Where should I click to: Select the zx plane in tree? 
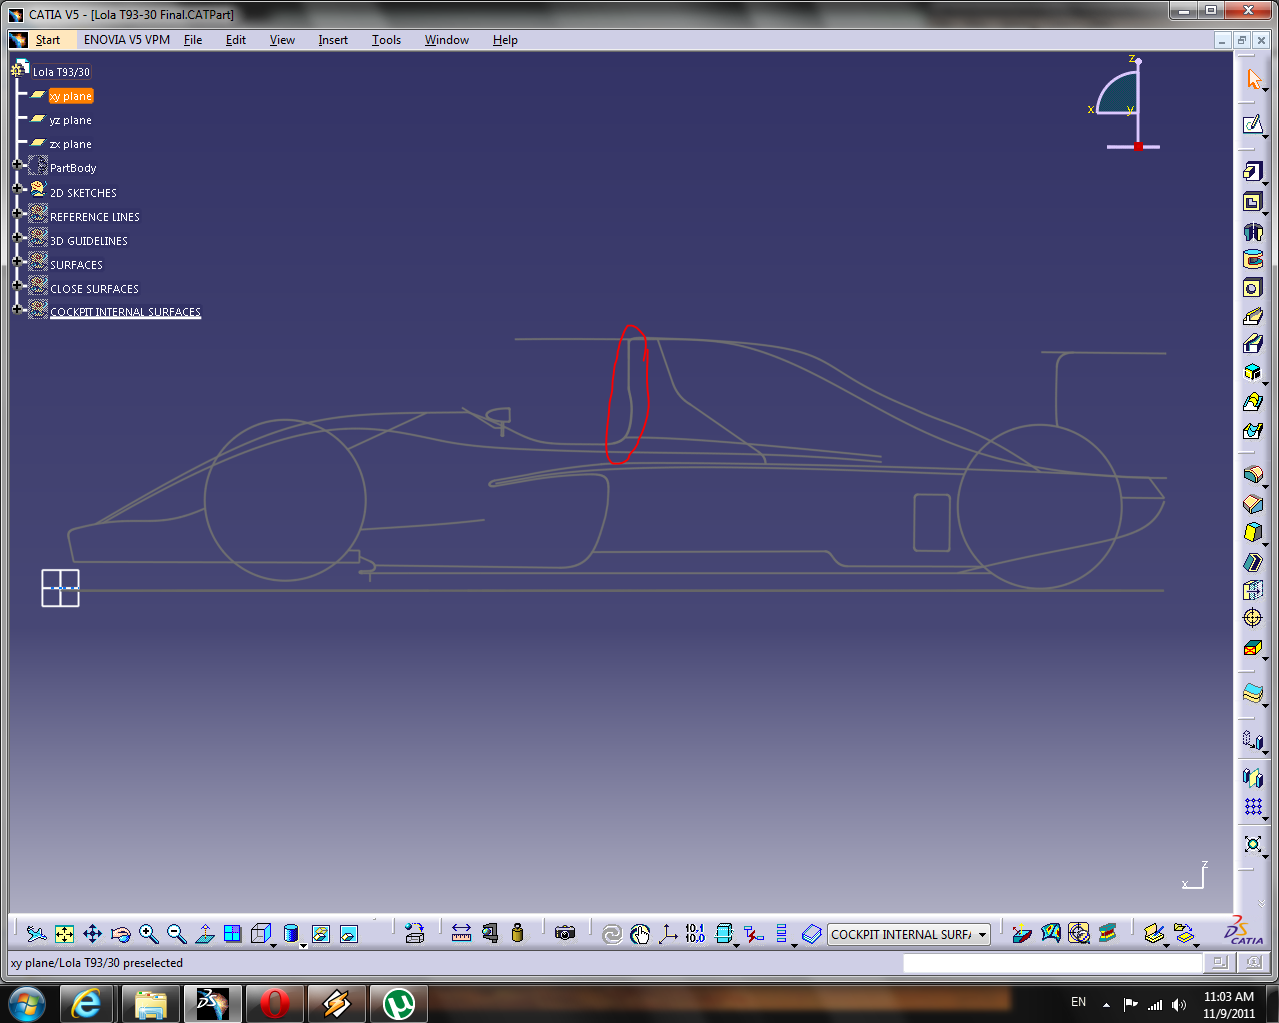tap(70, 144)
